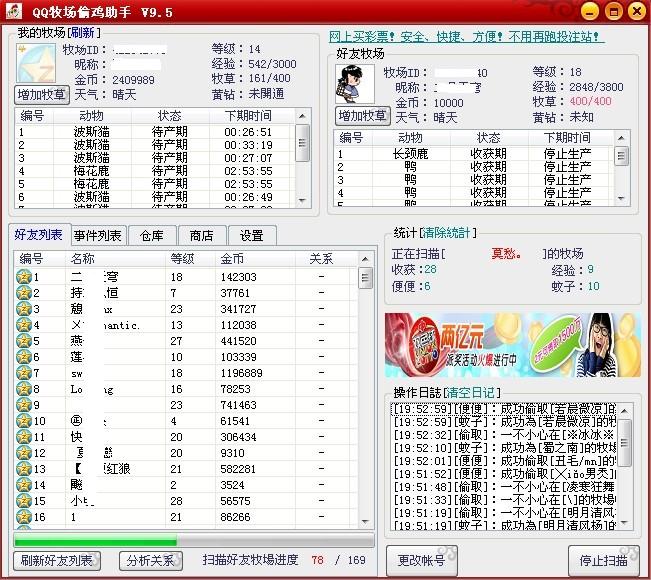Screen dimensions: 651x580
Task: Select friend row with 1196889 coins
Action: click(186, 373)
